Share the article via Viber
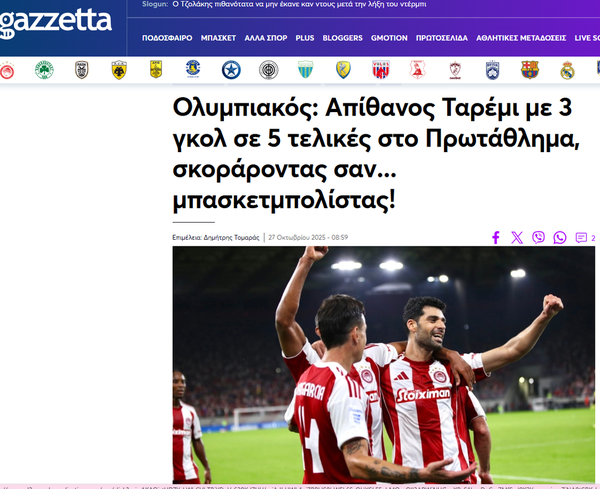 click(x=539, y=238)
